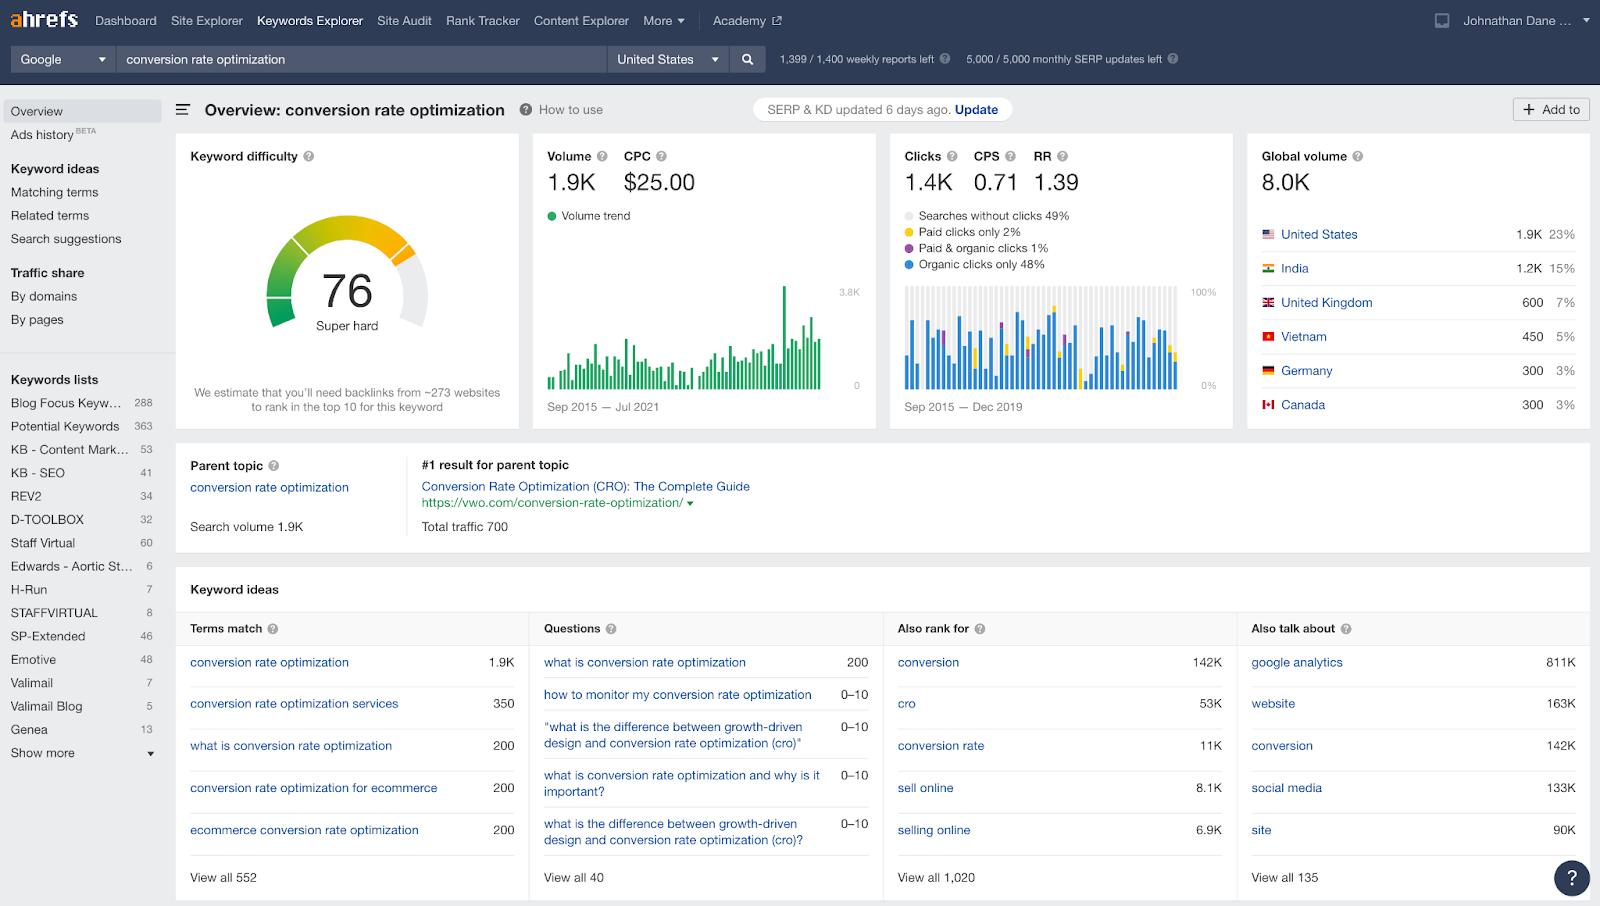Click the Parent topic info icon
Image resolution: width=1600 pixels, height=906 pixels.
click(274, 466)
